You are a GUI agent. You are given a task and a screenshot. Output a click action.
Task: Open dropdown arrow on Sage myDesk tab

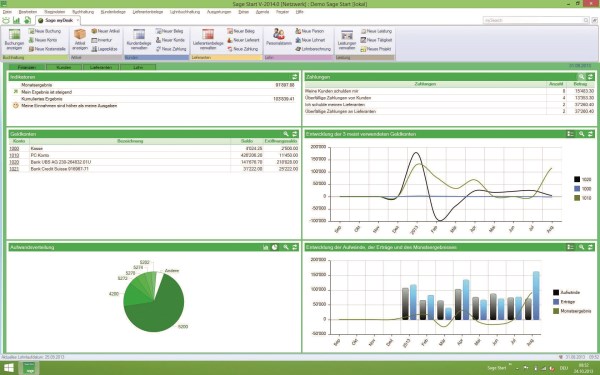77,20
